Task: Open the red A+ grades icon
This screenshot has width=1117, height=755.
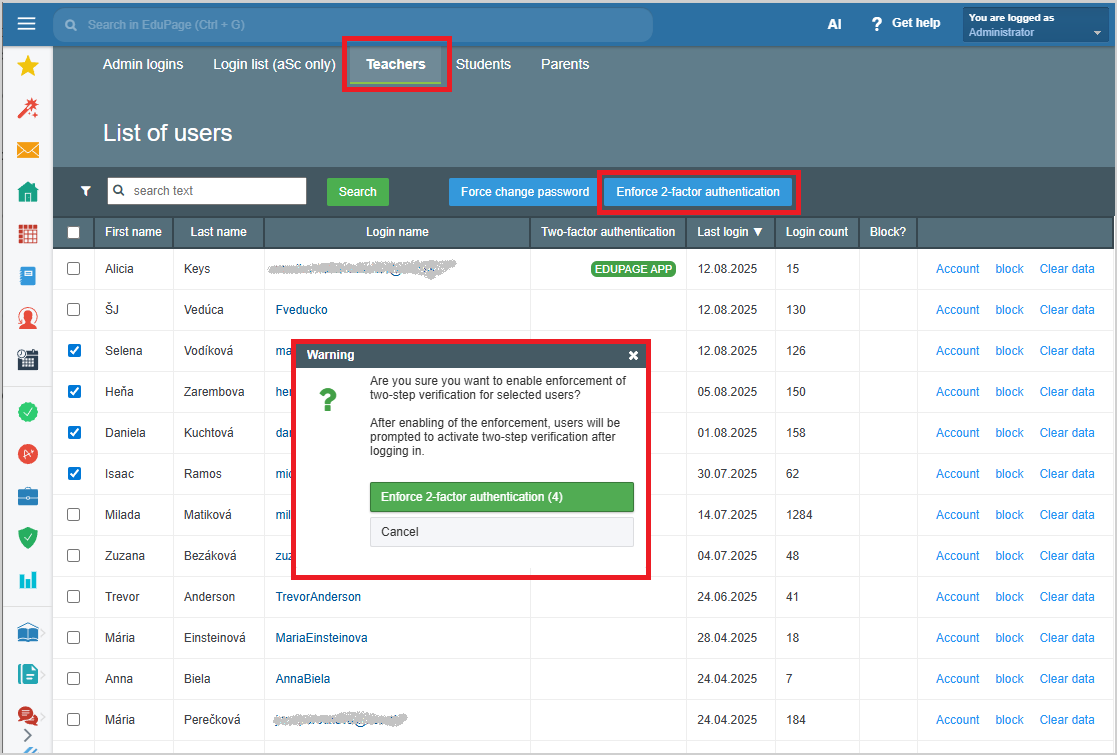Action: pos(28,453)
